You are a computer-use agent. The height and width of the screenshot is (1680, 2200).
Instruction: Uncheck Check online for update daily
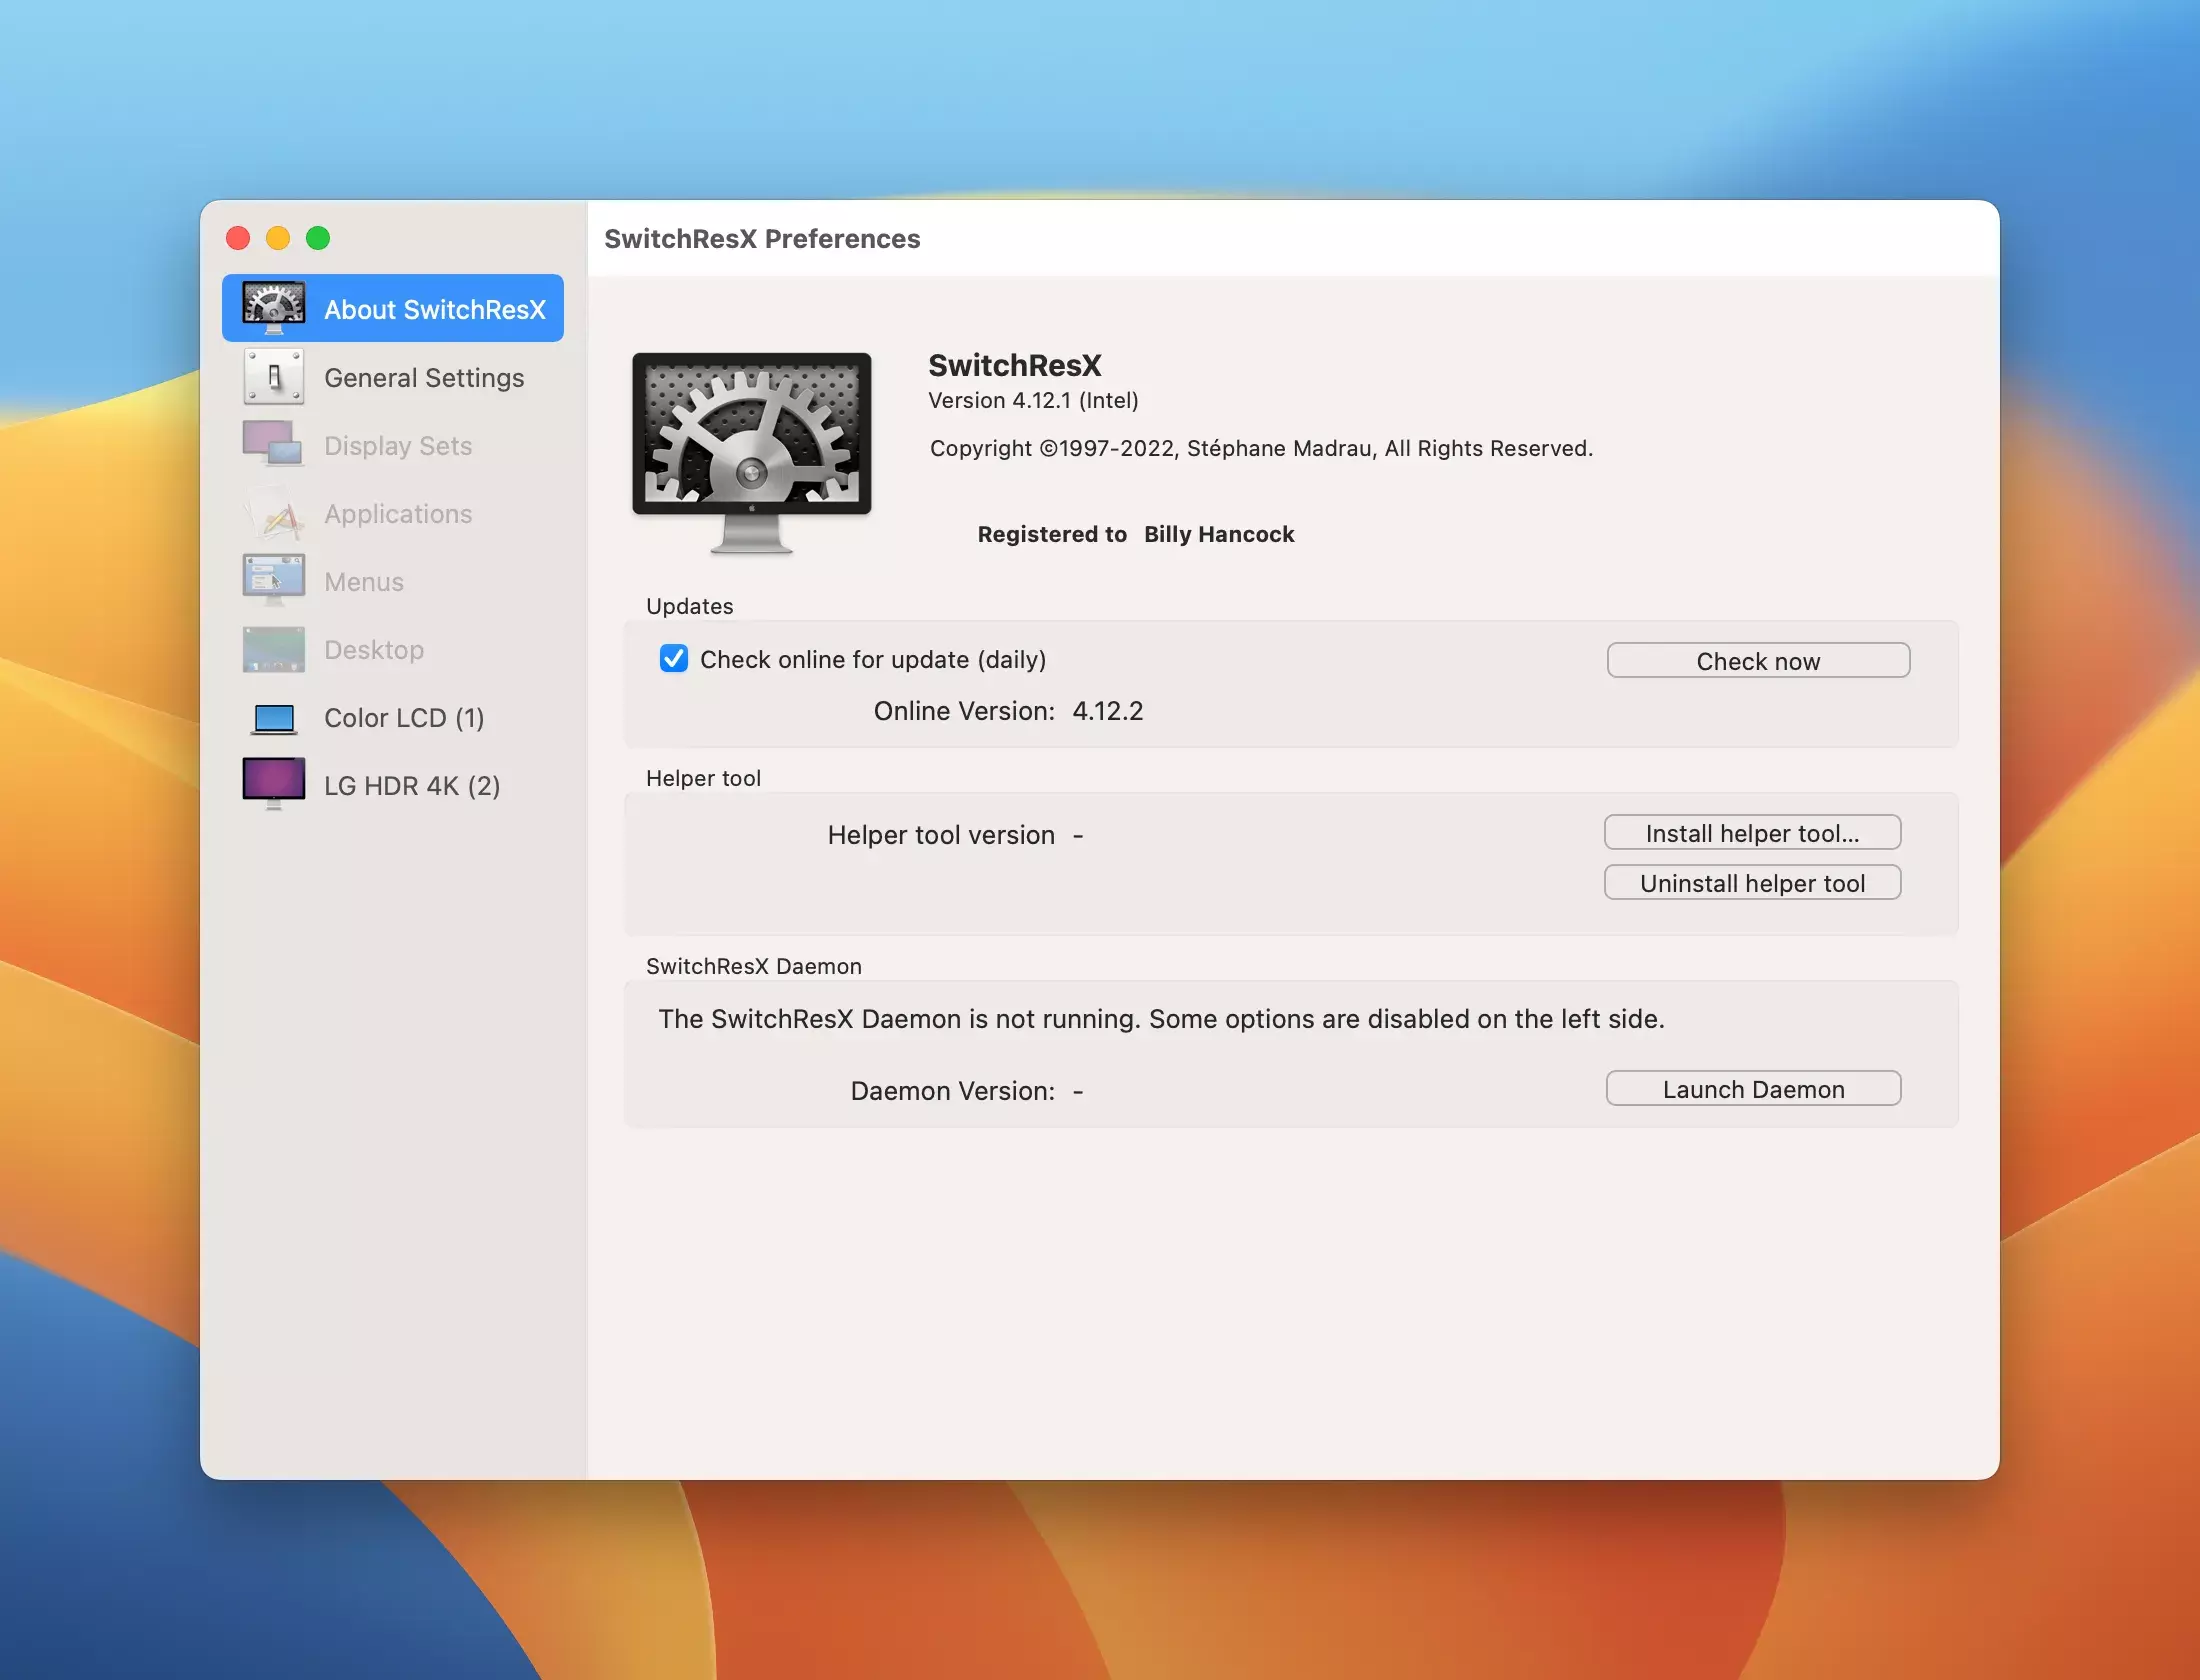click(674, 659)
